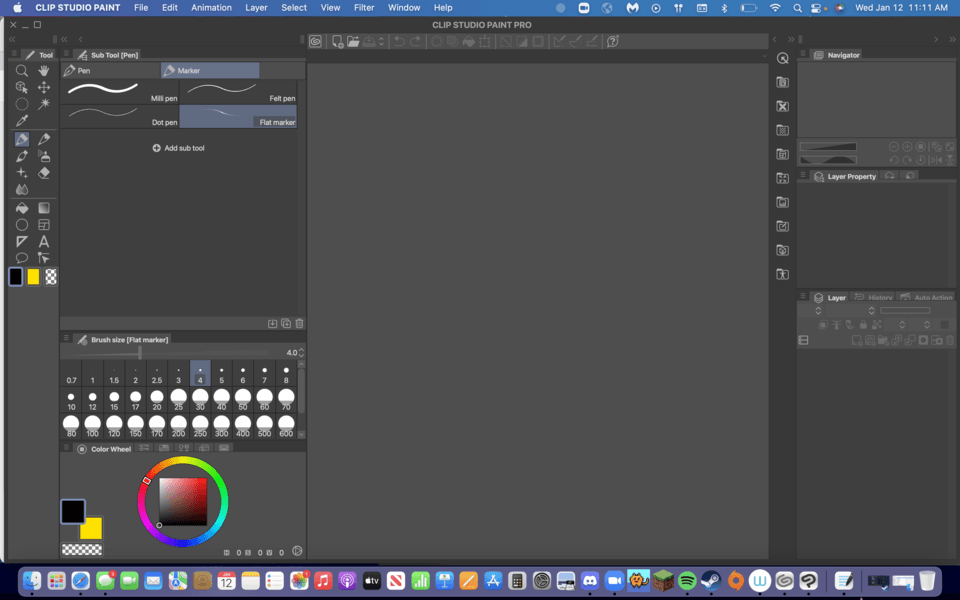Delete sub tool with trash icon

299,323
